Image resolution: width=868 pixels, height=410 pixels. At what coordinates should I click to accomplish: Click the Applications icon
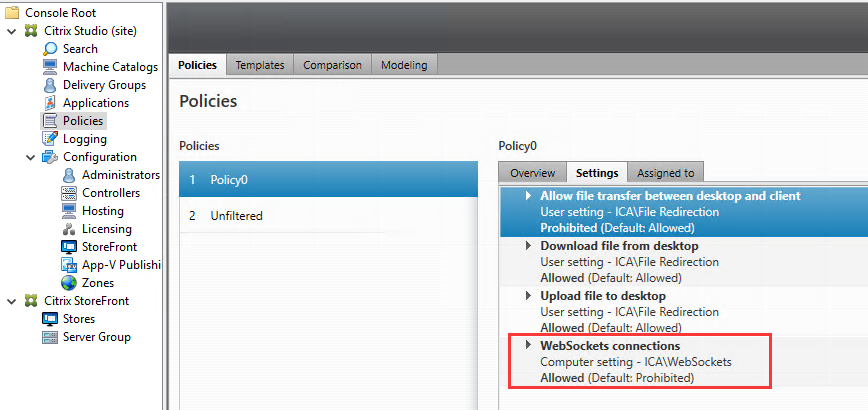(50, 103)
